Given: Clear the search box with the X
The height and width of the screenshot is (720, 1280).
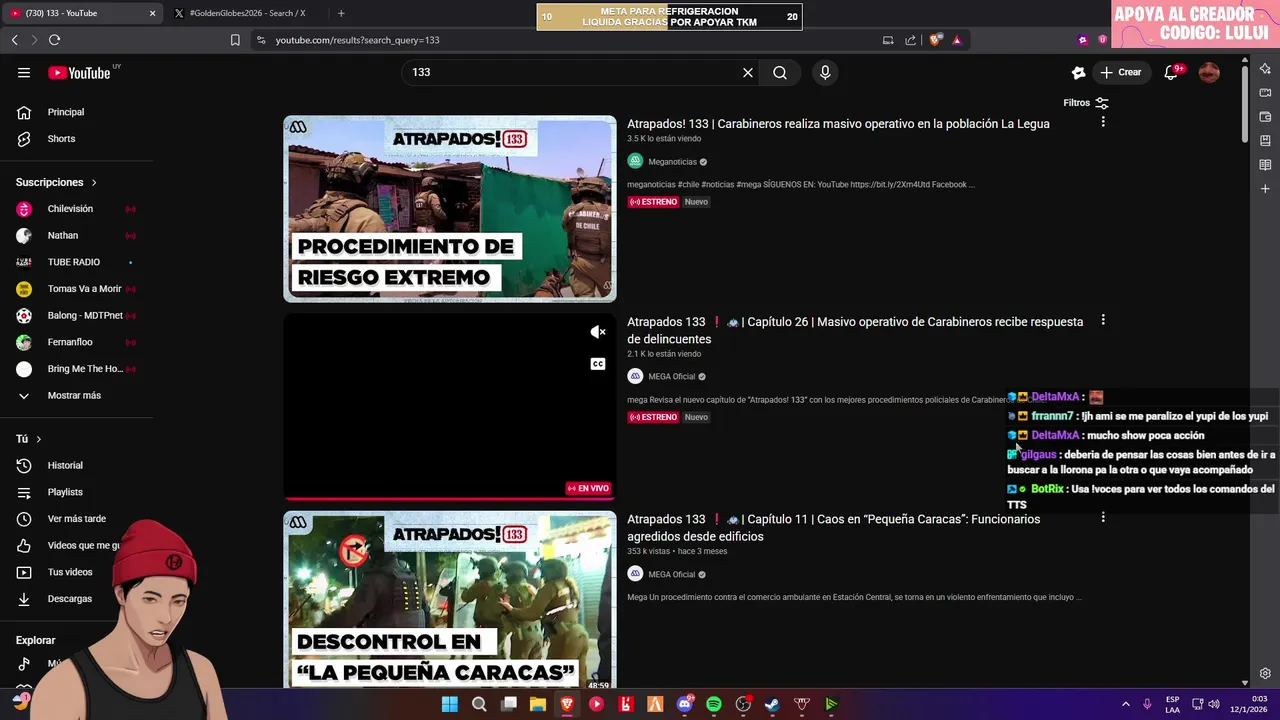Looking at the screenshot, I should 747,72.
